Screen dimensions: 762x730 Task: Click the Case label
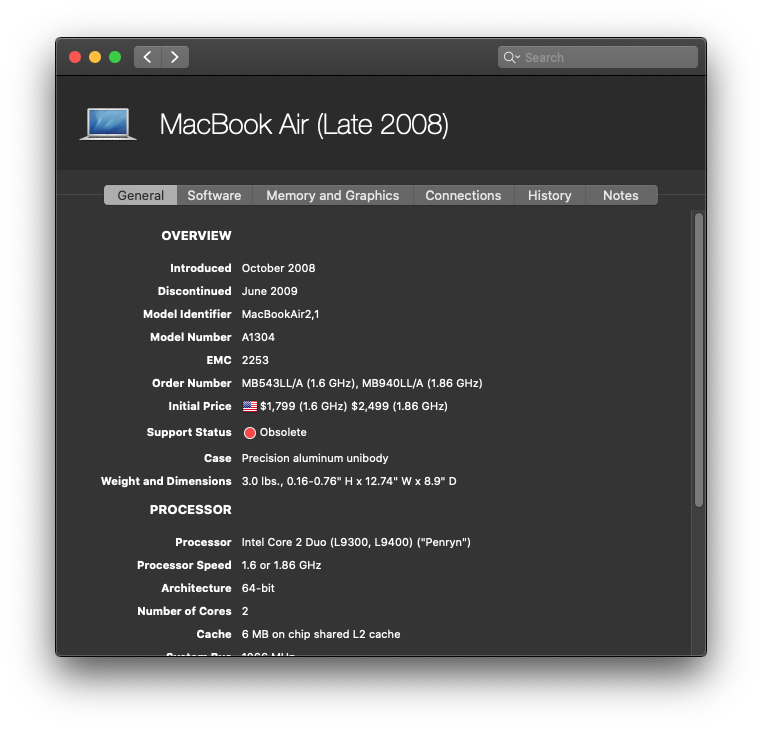(218, 458)
